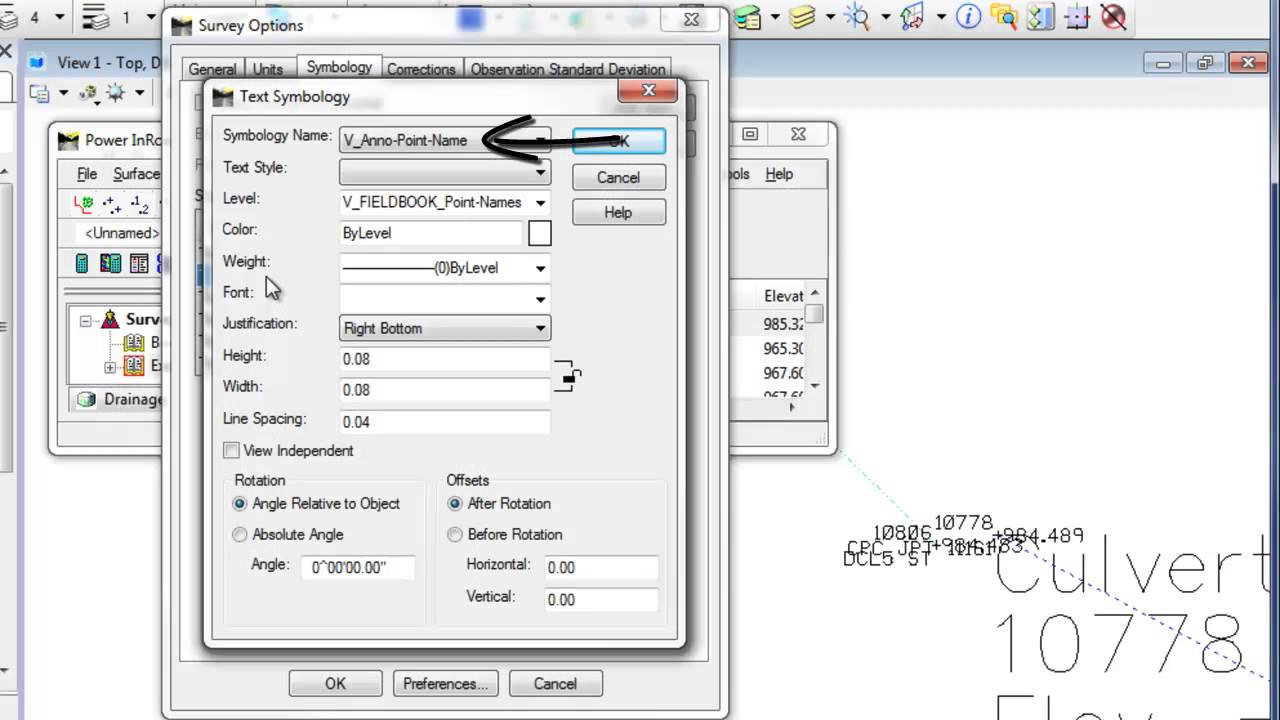1280x720 pixels.
Task: Click the blue Element Information icon
Action: click(x=968, y=17)
